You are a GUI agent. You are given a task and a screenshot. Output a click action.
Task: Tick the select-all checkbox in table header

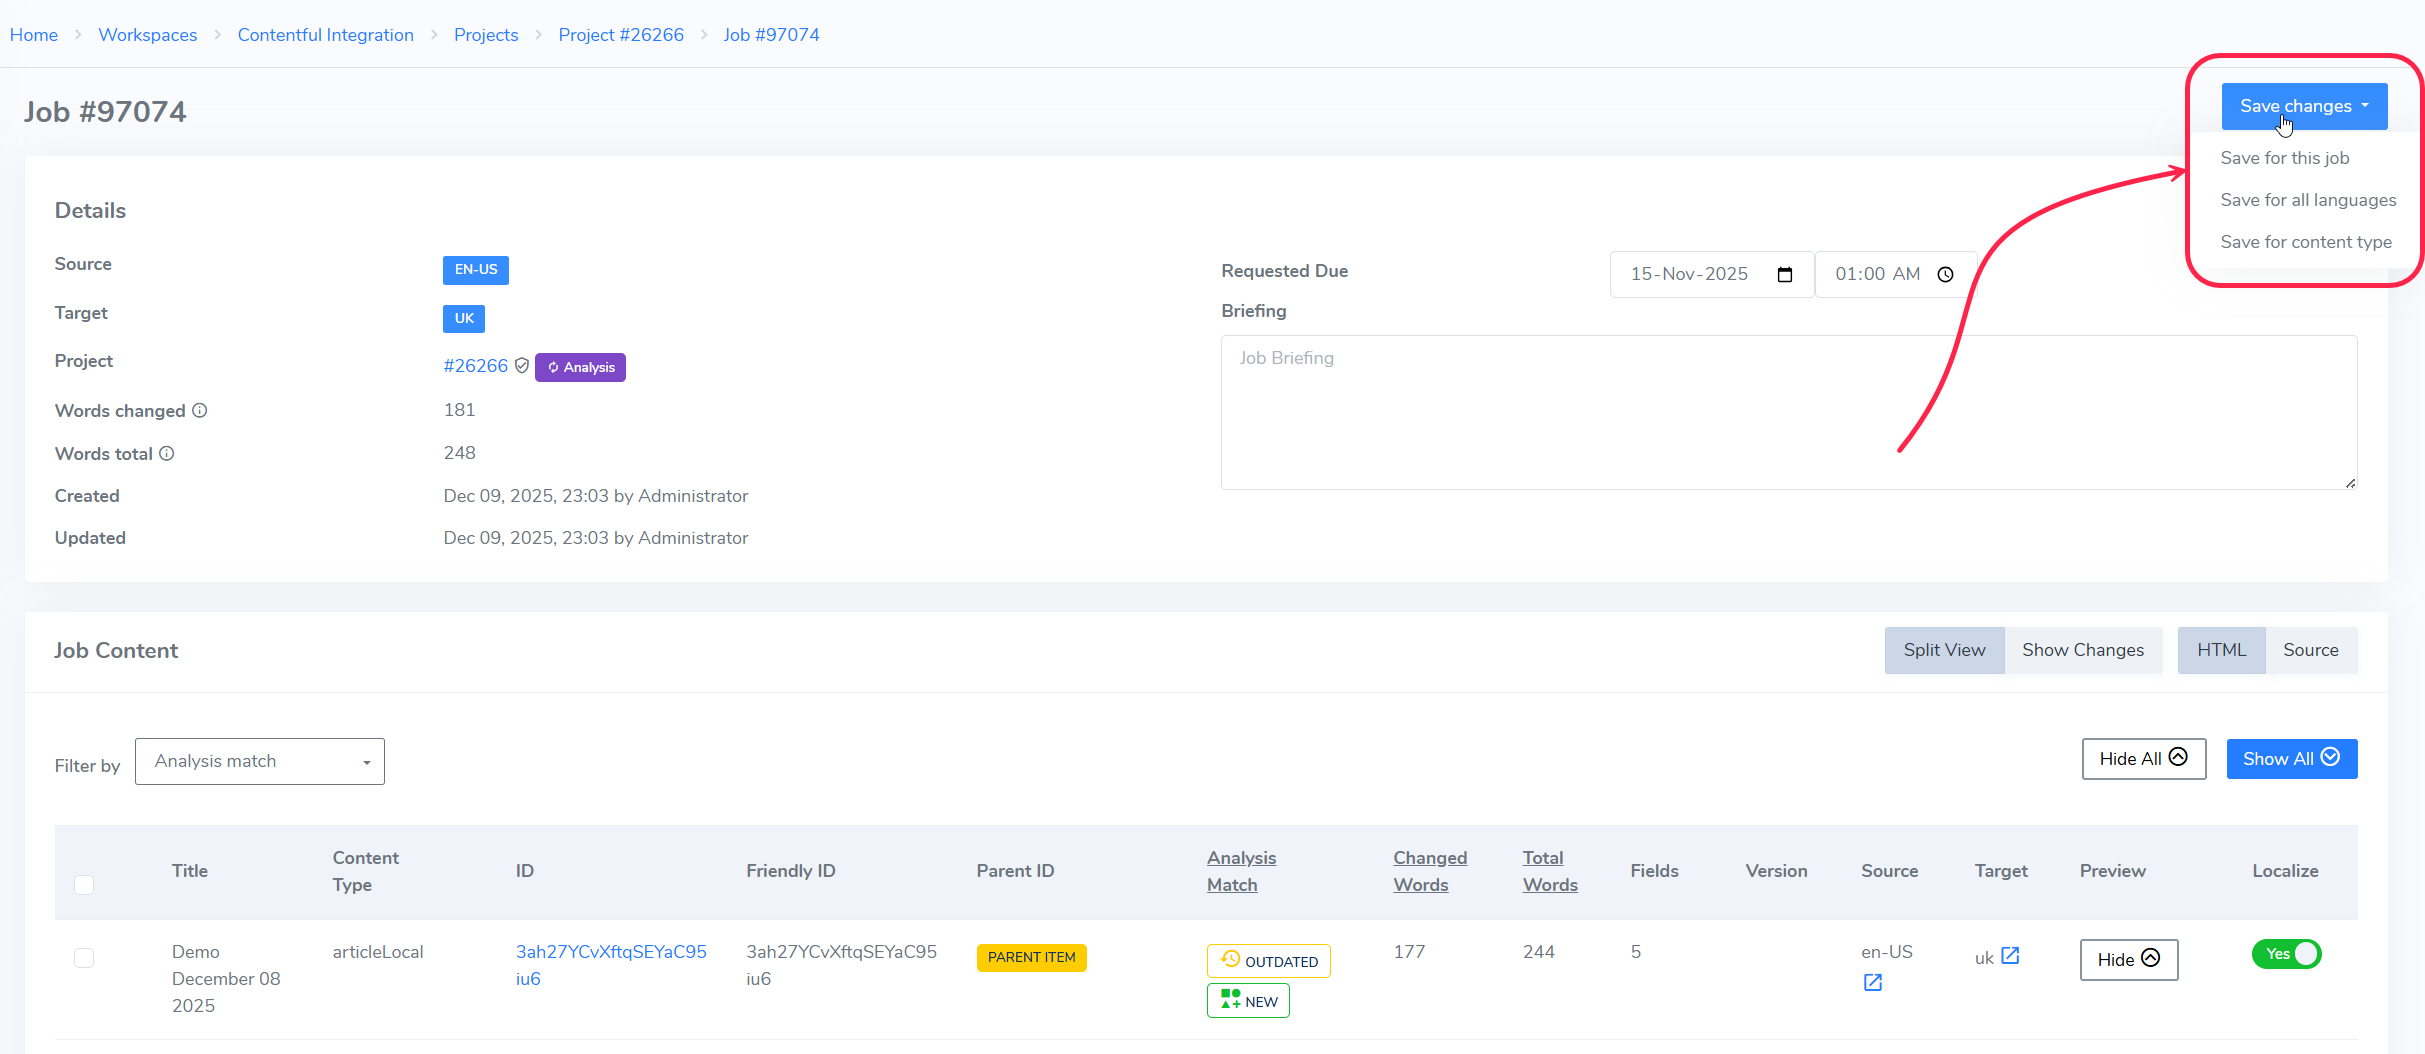coord(84,885)
